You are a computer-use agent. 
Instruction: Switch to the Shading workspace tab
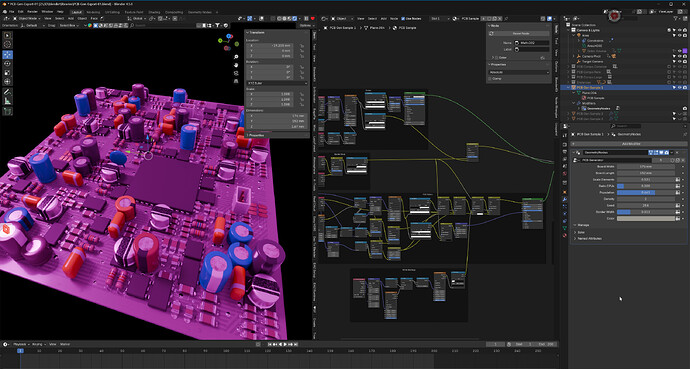point(154,12)
